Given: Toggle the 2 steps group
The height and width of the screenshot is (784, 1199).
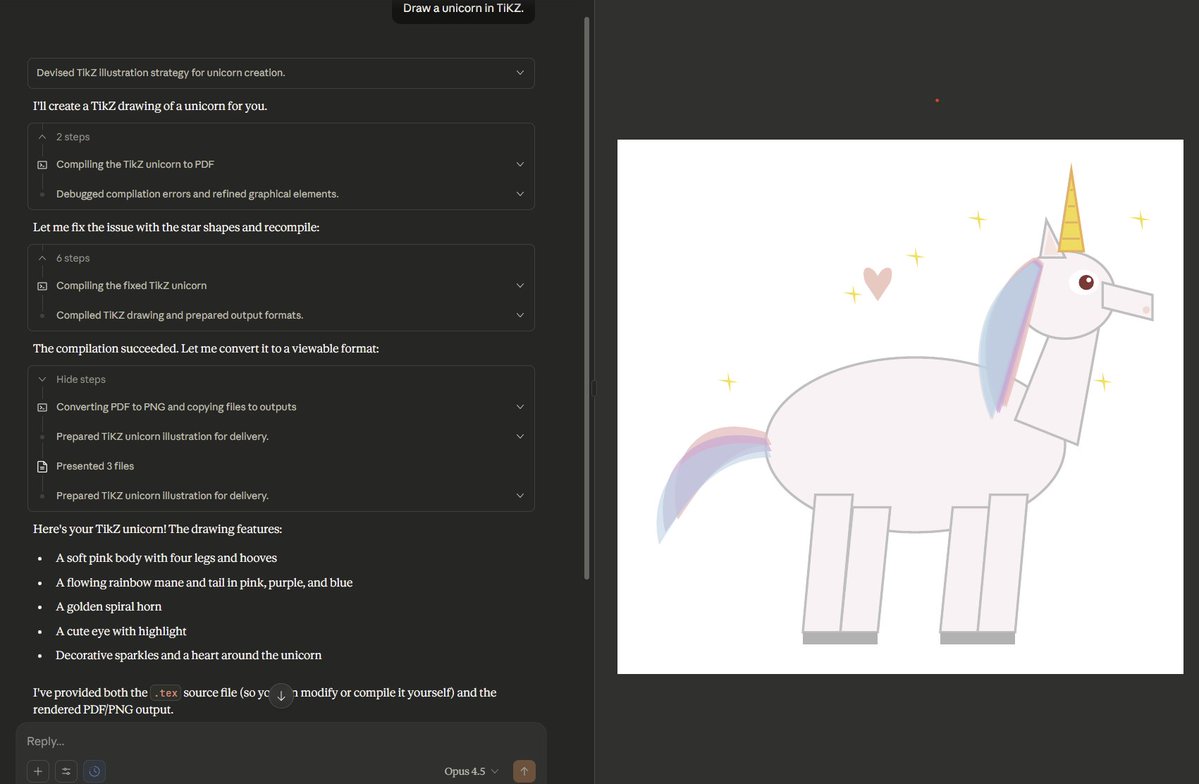Looking at the screenshot, I should coord(72,137).
